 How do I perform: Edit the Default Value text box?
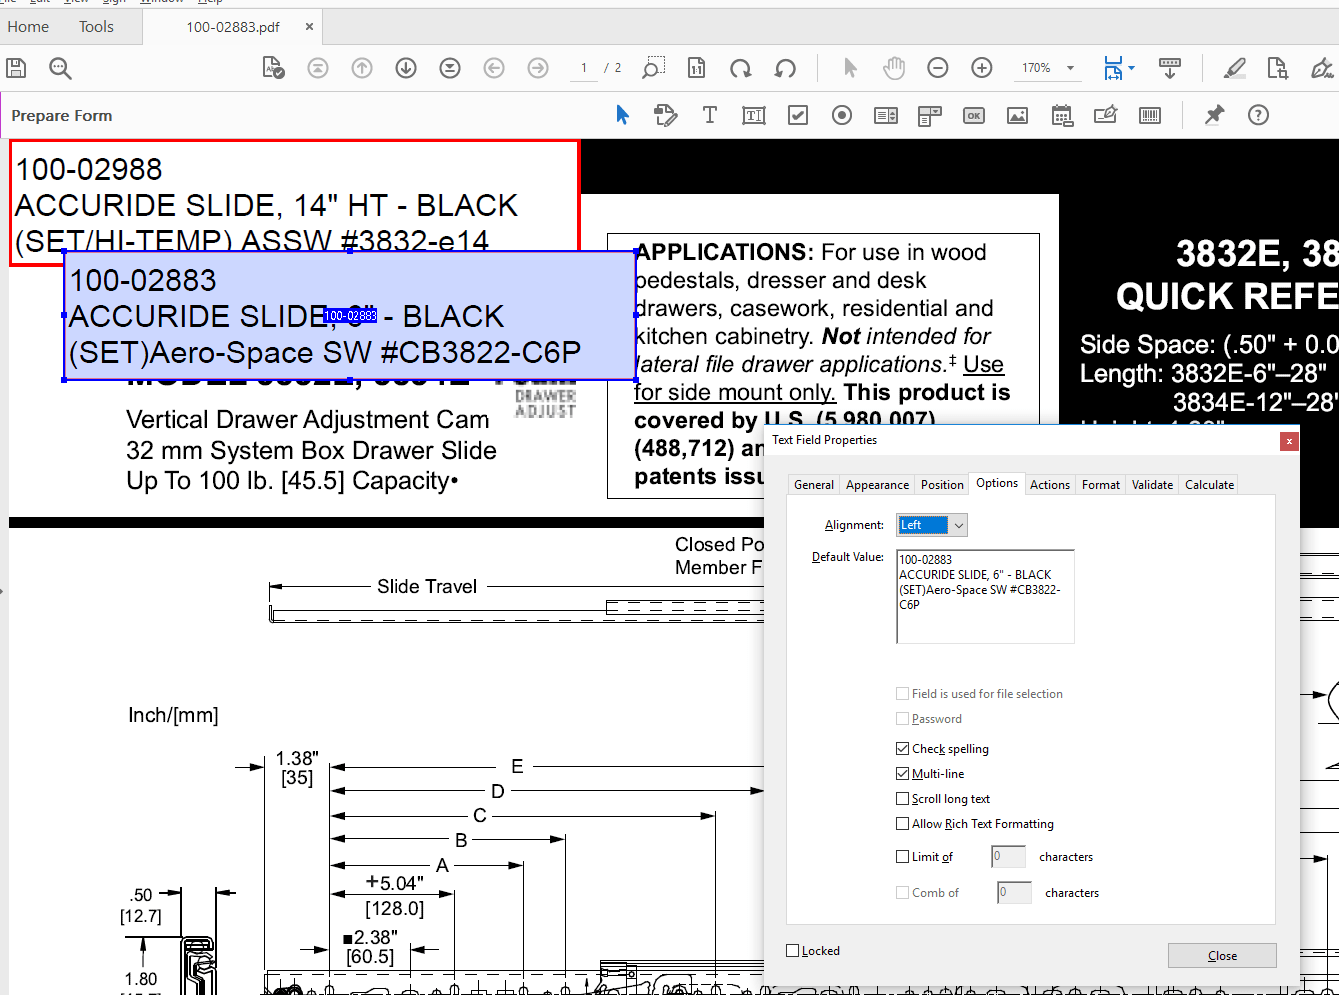point(985,596)
